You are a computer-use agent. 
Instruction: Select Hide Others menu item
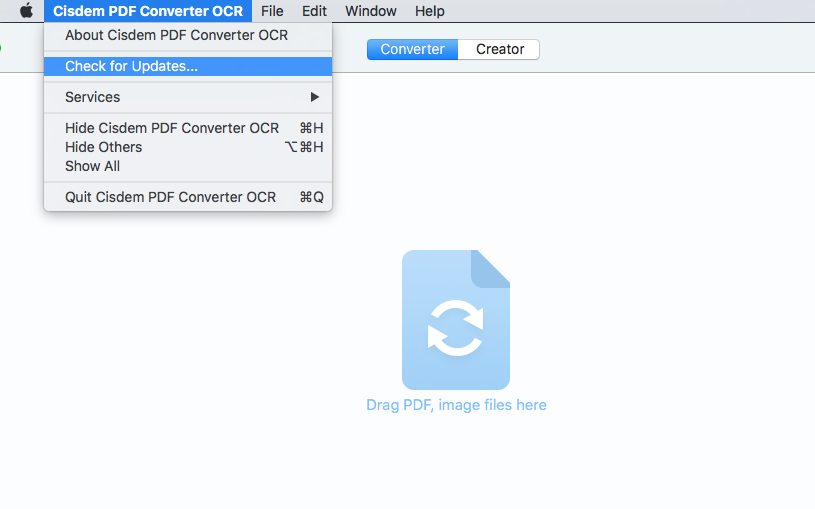[188, 147]
